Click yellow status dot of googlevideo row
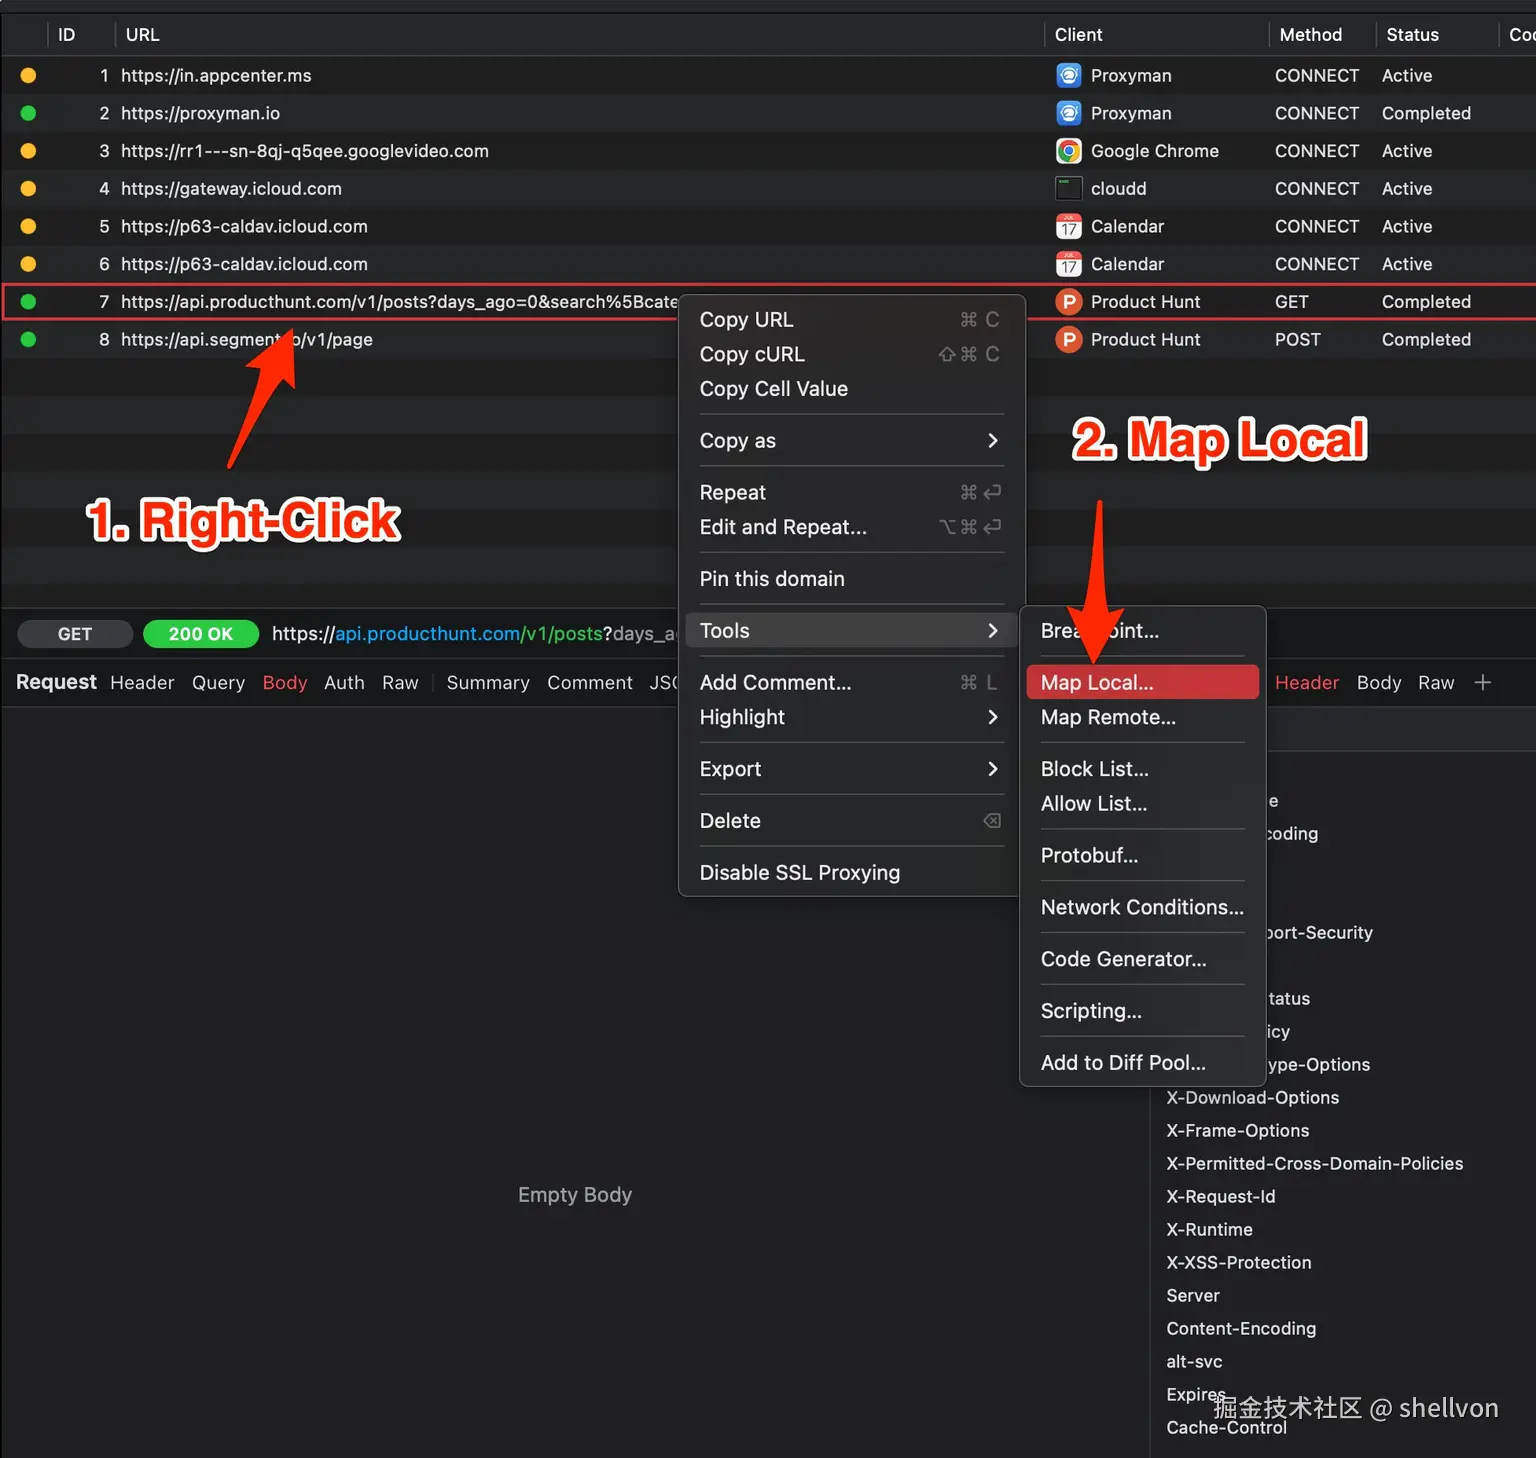Viewport: 1536px width, 1458px height. [x=28, y=151]
